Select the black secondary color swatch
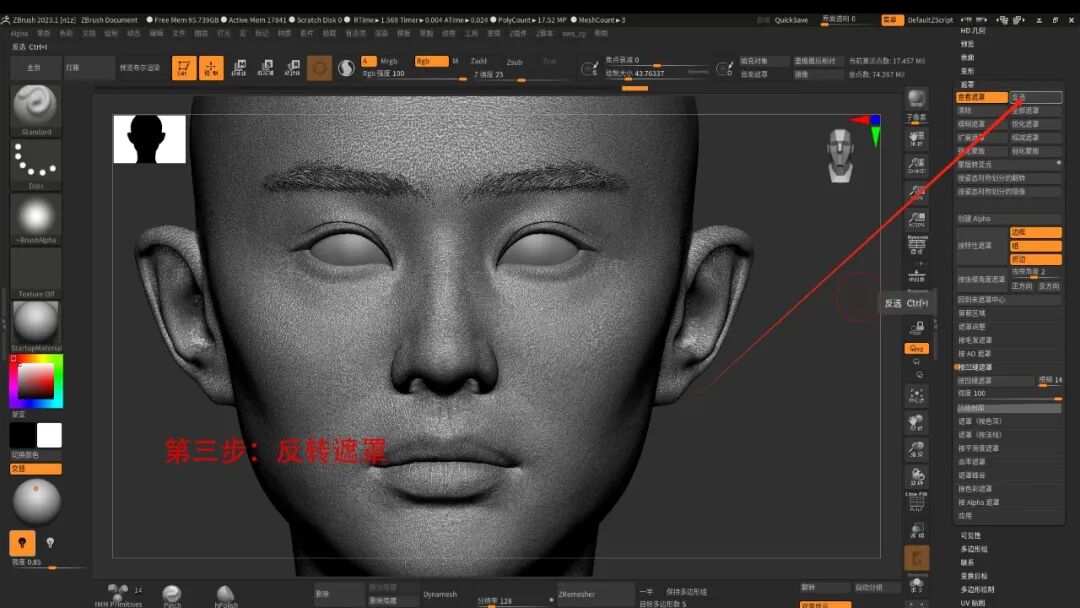Image resolution: width=1080 pixels, height=608 pixels. coord(23,435)
